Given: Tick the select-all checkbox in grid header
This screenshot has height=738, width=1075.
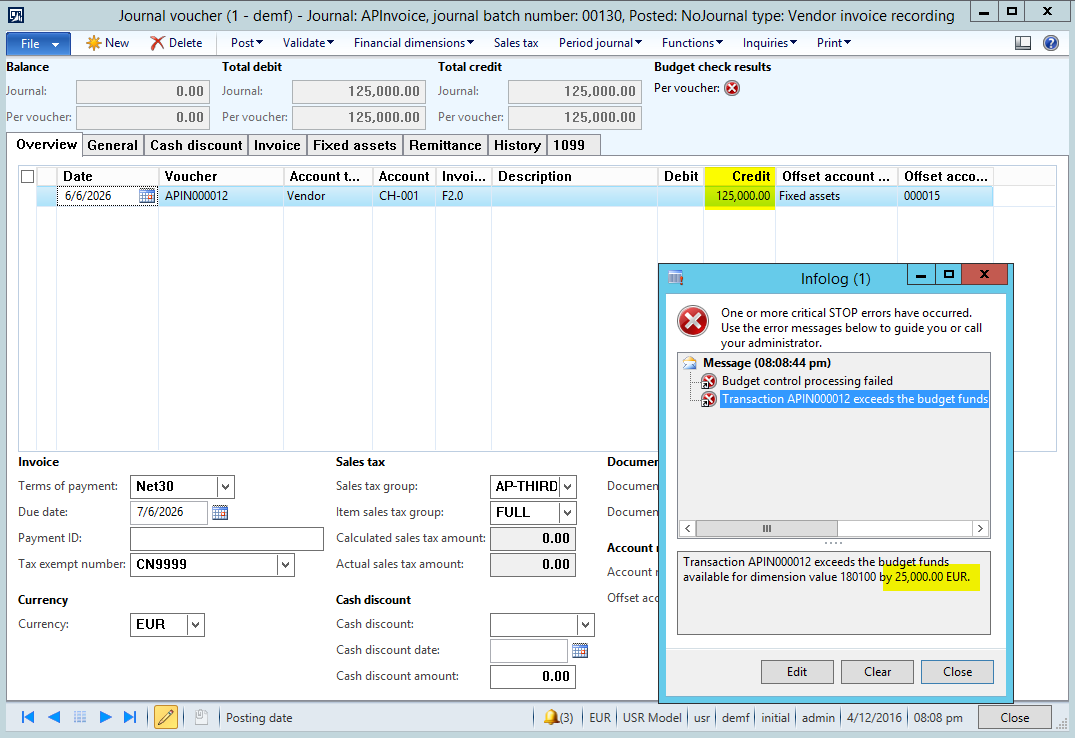Looking at the screenshot, I should click(x=27, y=176).
